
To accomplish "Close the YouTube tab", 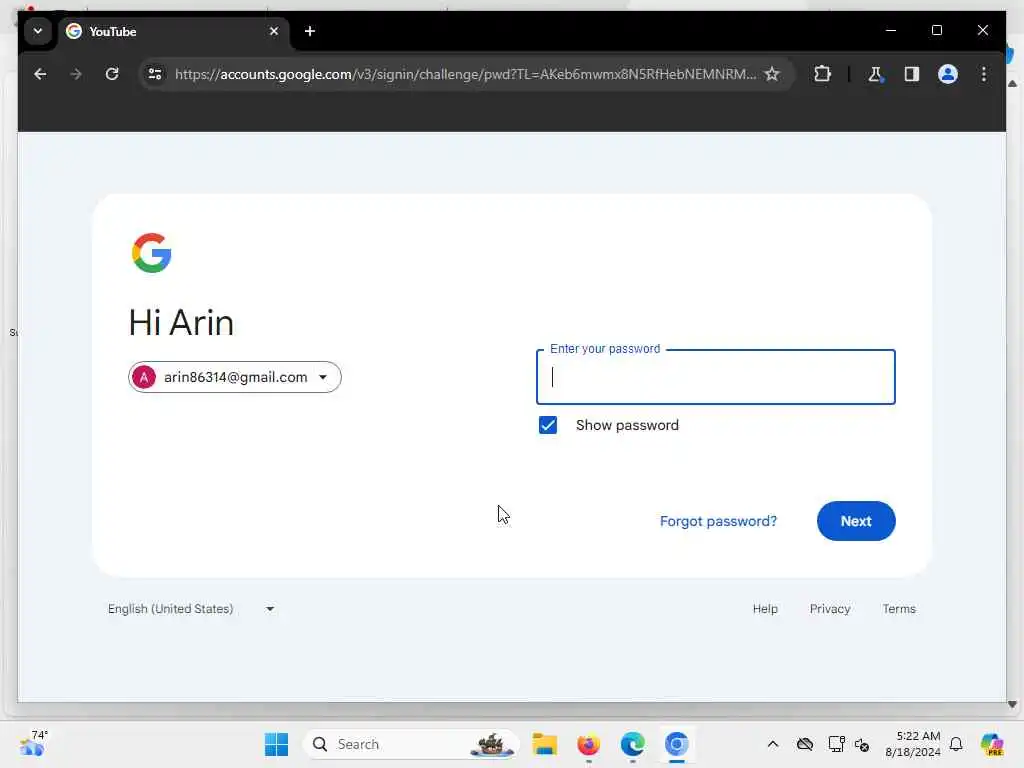I will pos(274,31).
